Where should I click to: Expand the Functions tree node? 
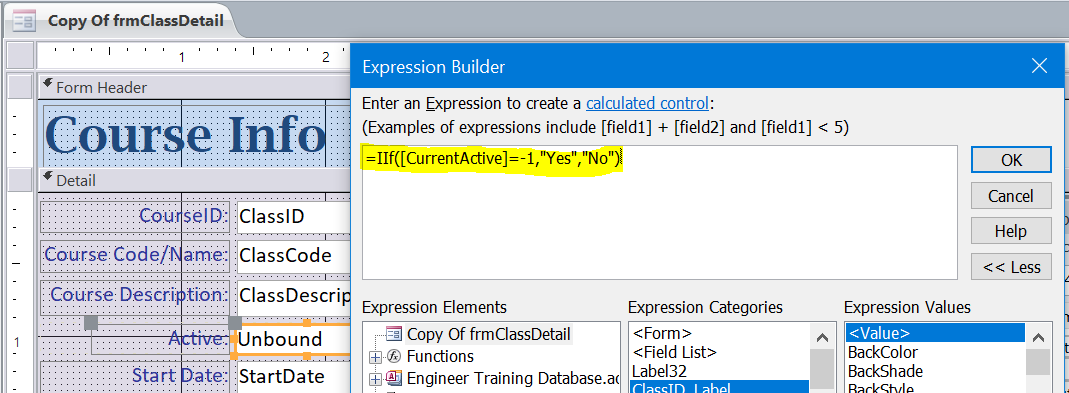(x=374, y=357)
